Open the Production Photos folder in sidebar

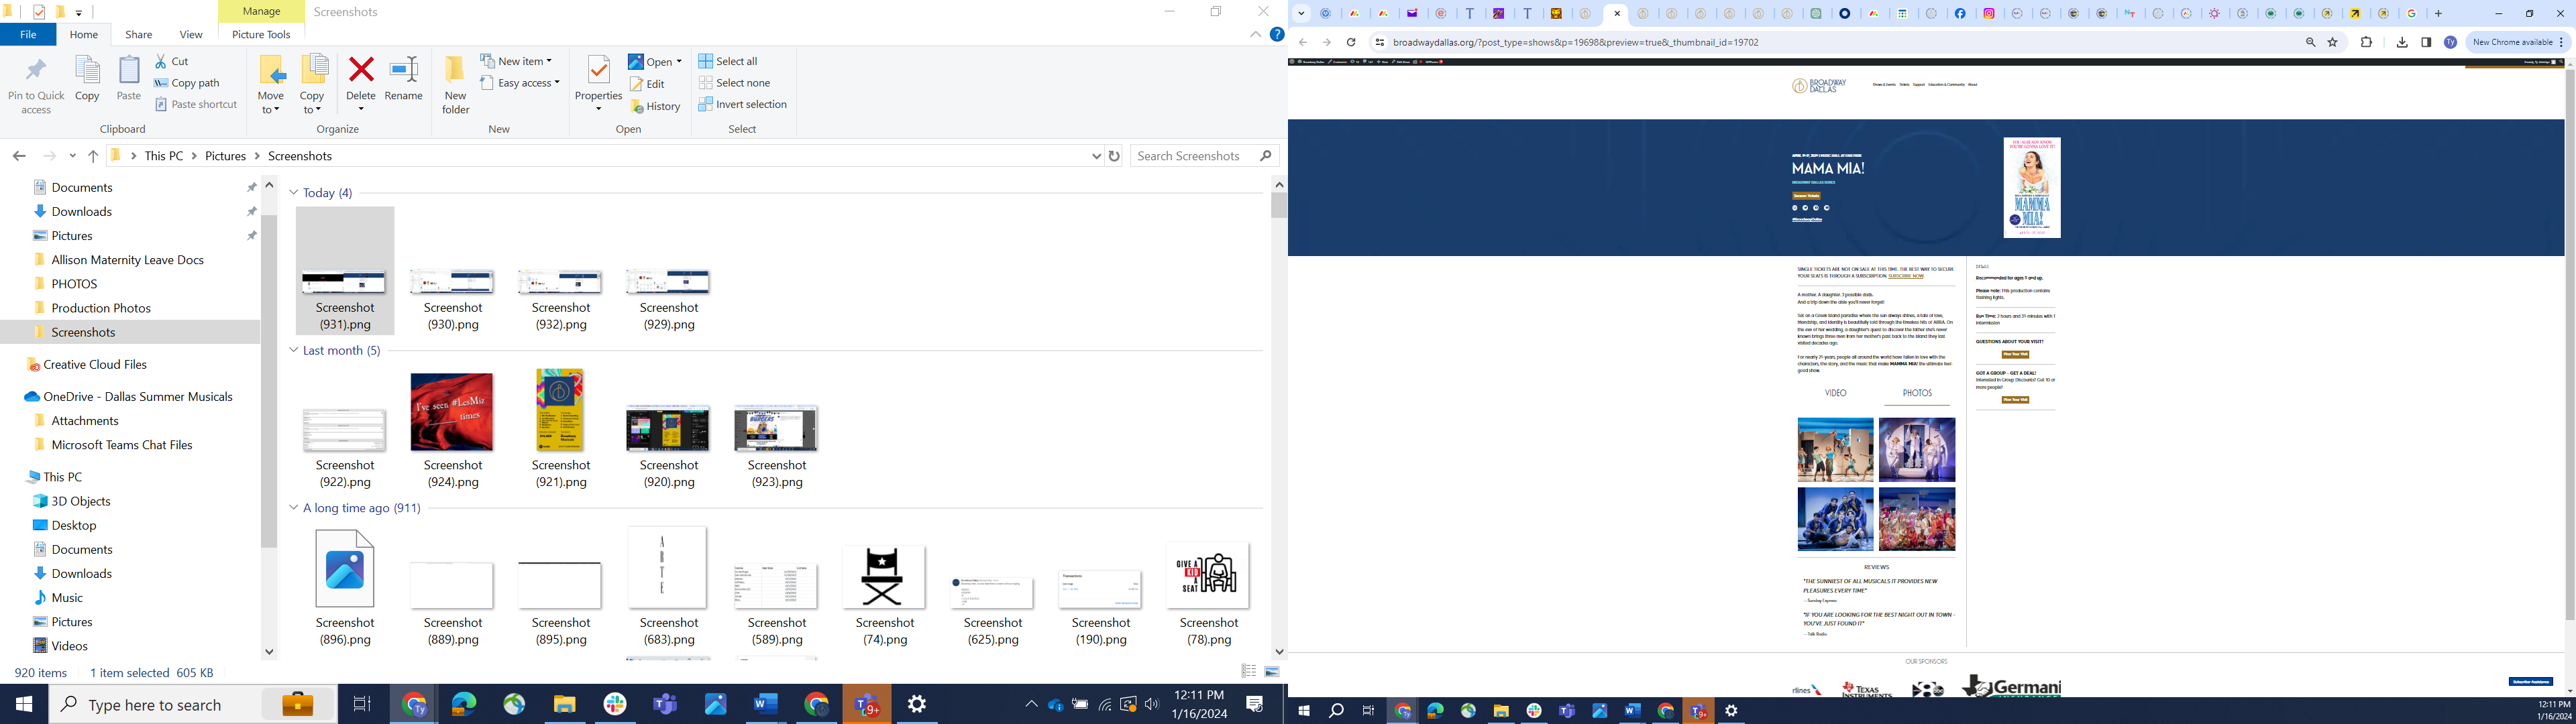click(101, 308)
